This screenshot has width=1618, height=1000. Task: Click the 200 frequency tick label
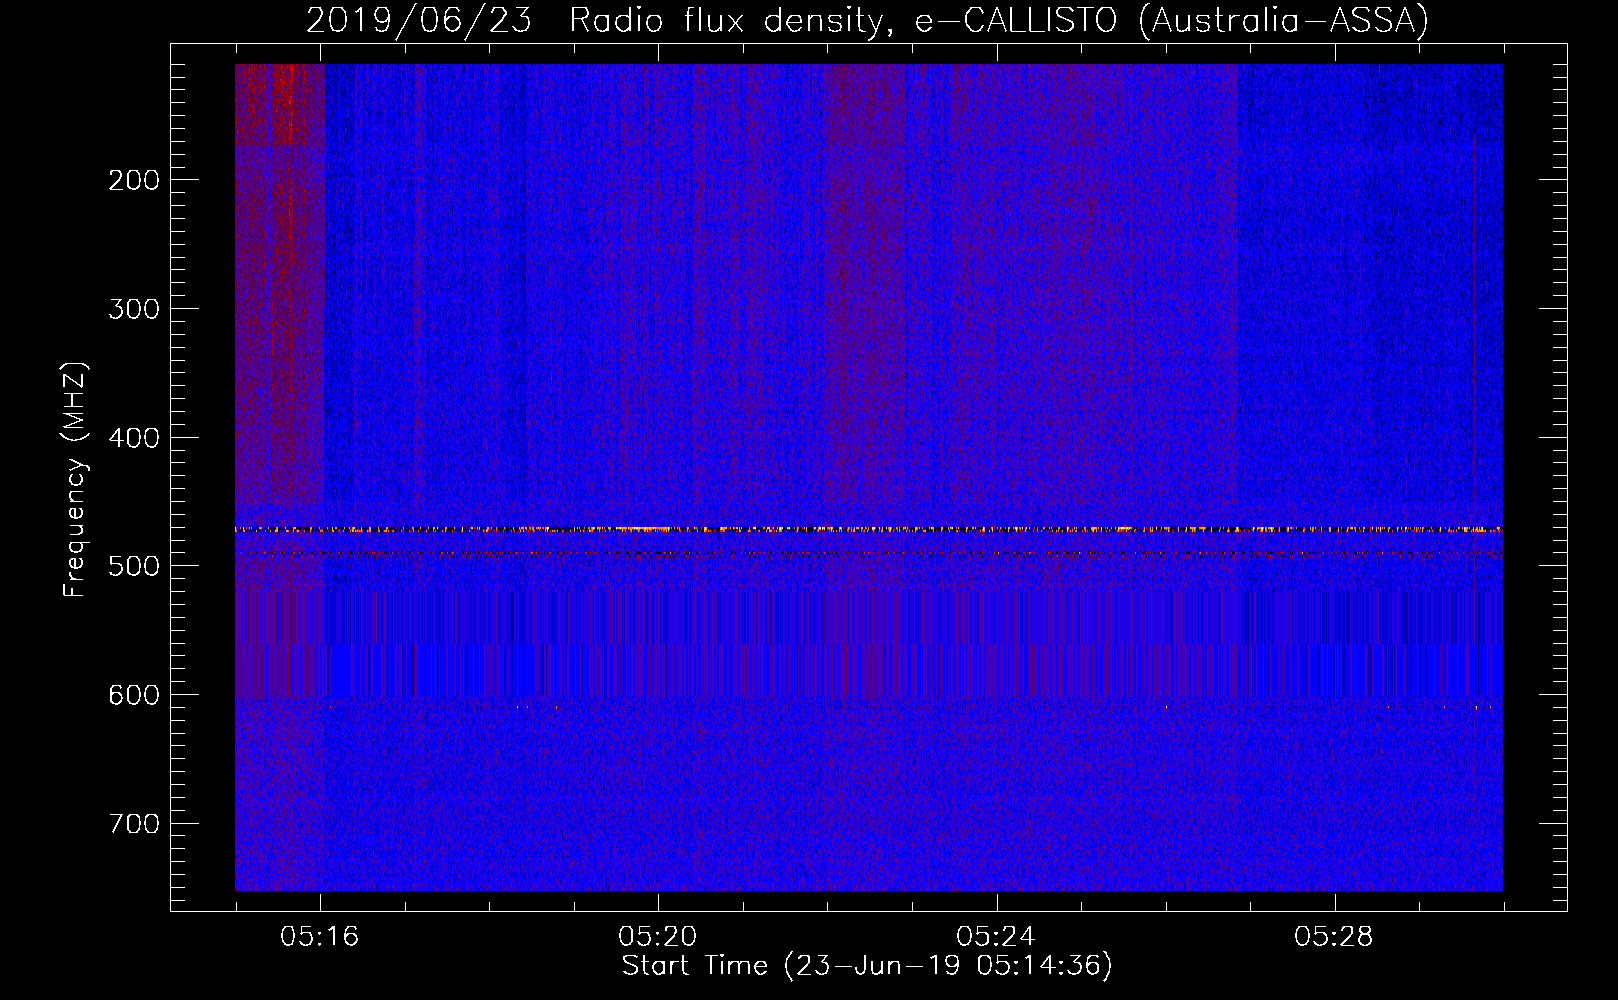134,180
